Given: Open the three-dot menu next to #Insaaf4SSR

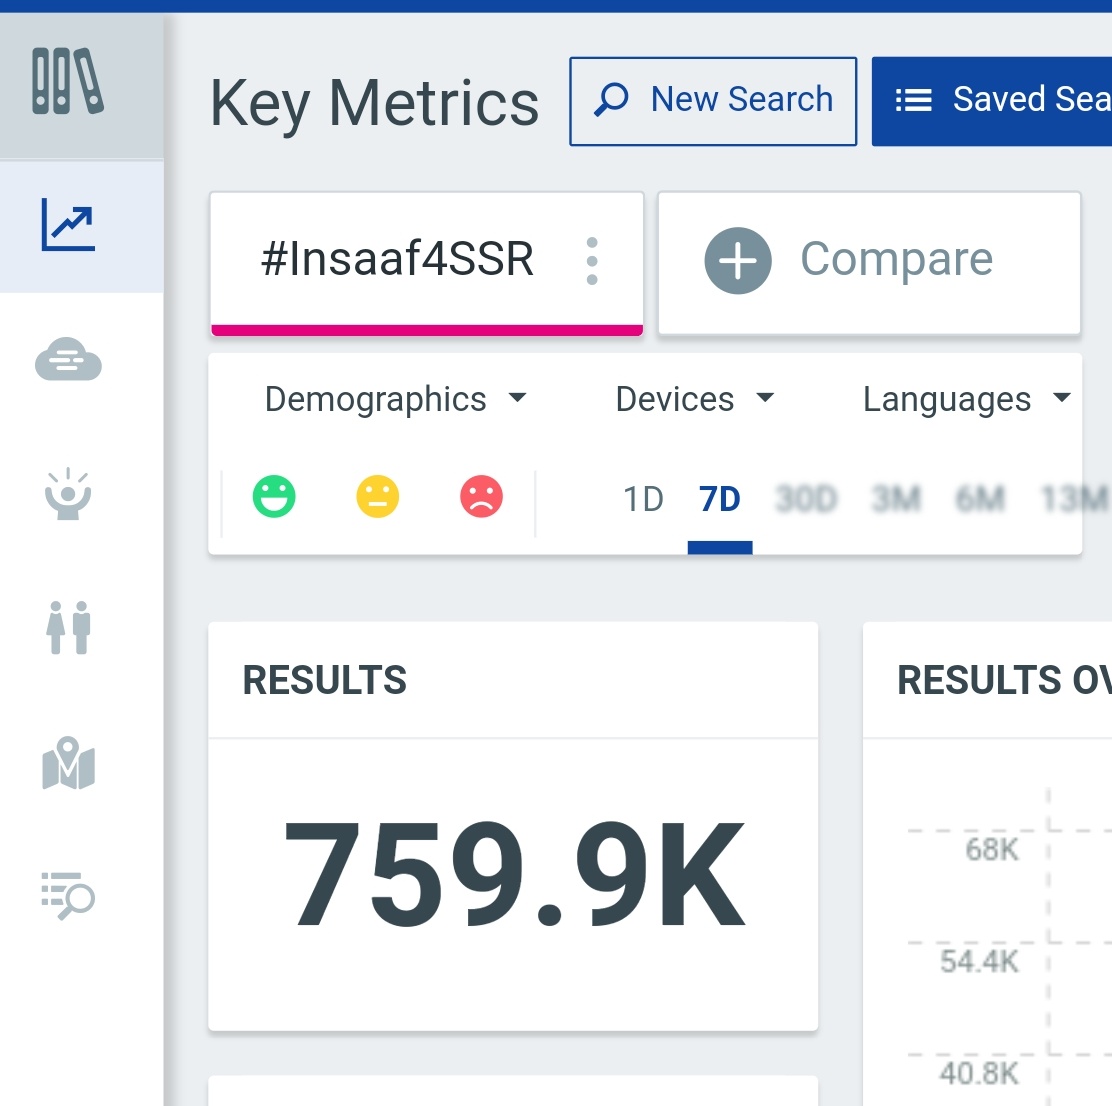Looking at the screenshot, I should click(592, 261).
